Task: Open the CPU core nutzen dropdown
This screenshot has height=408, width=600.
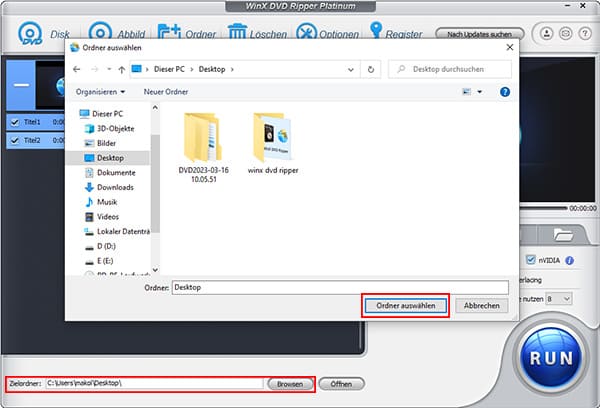Action: [x=559, y=299]
